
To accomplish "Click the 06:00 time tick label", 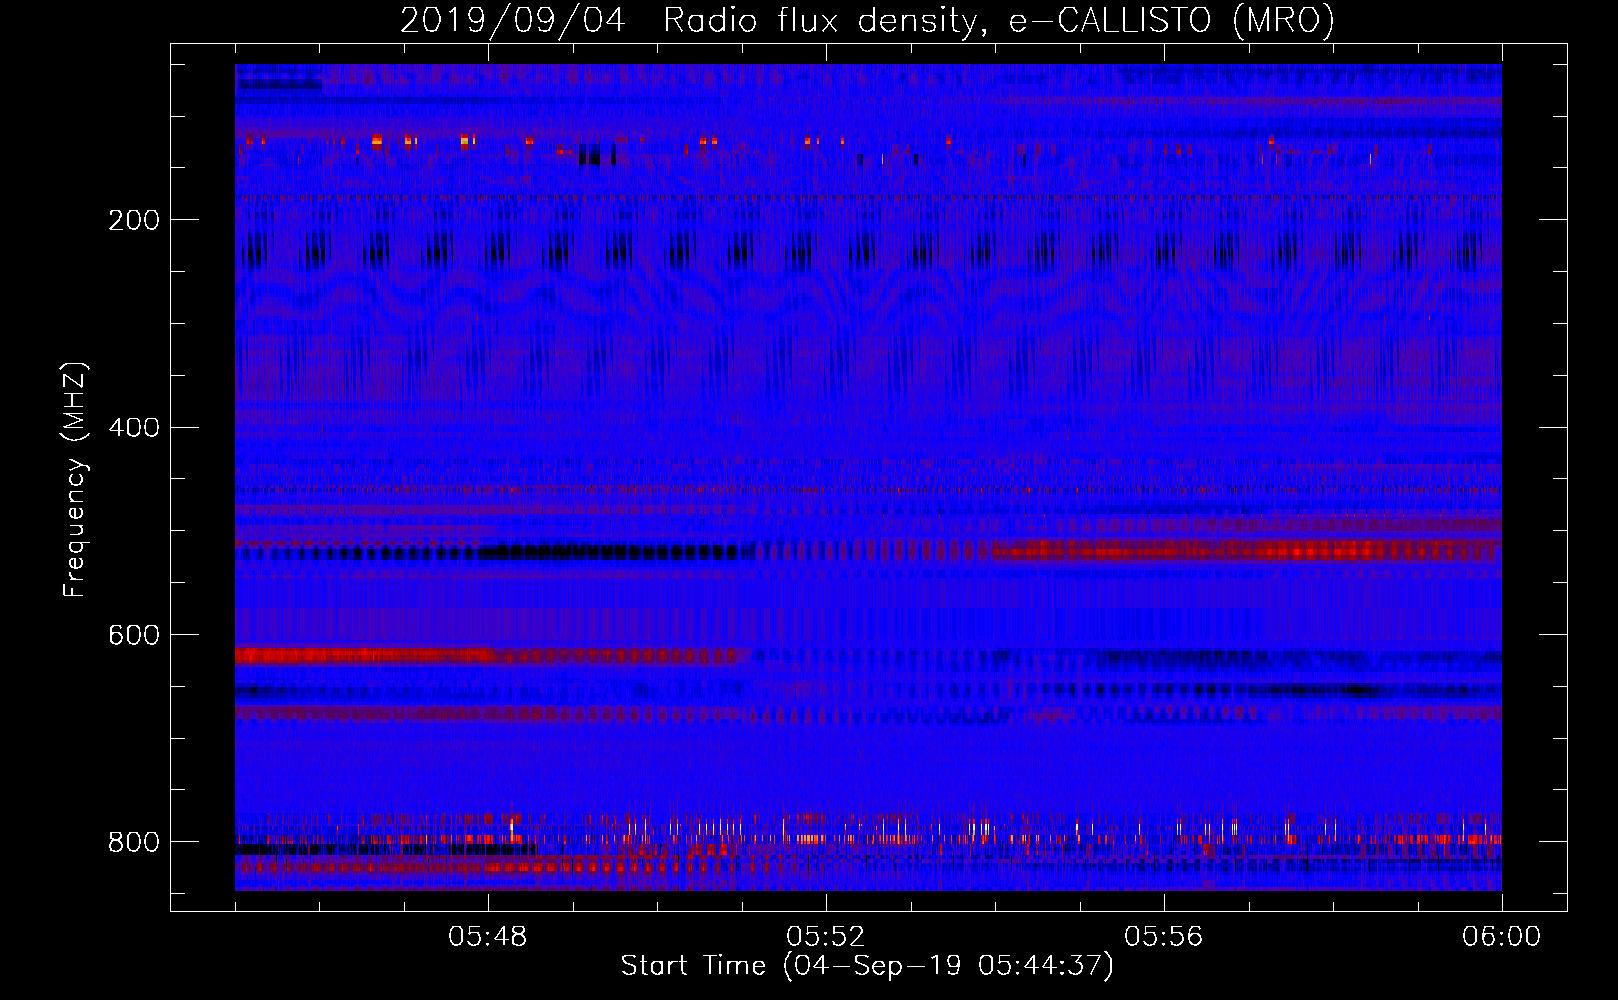I will [x=1501, y=937].
